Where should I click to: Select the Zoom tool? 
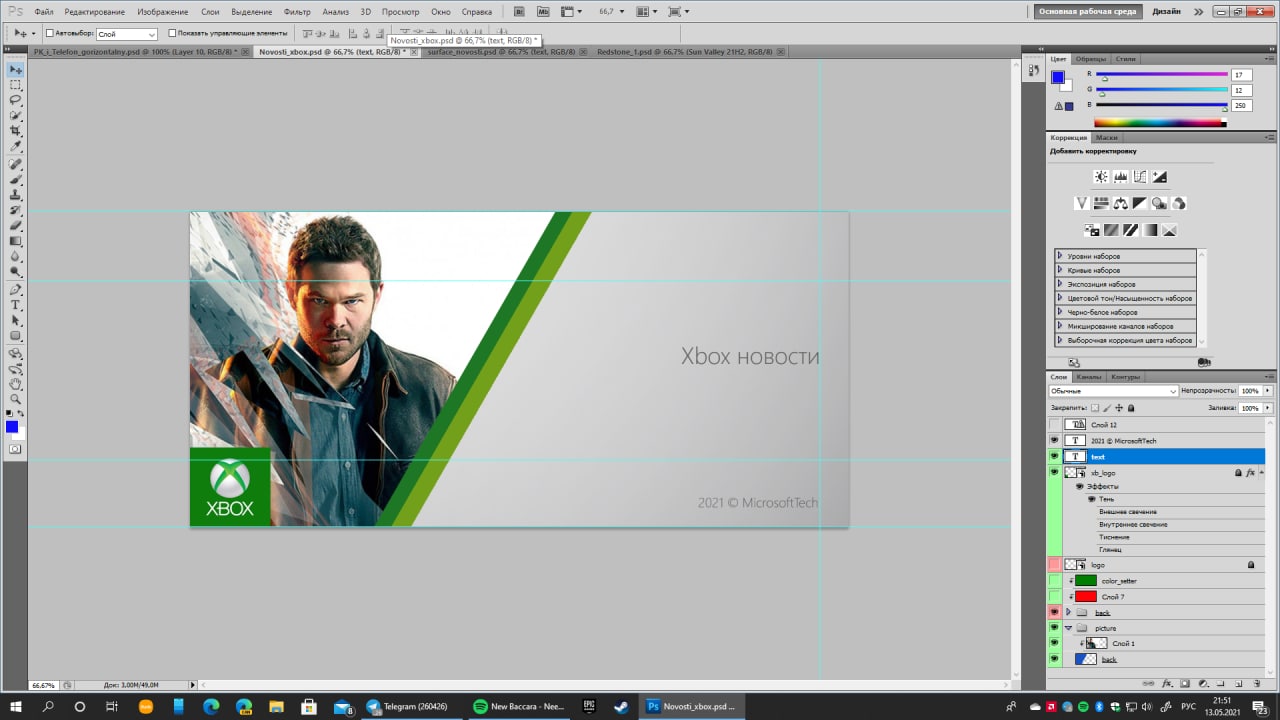pos(16,399)
